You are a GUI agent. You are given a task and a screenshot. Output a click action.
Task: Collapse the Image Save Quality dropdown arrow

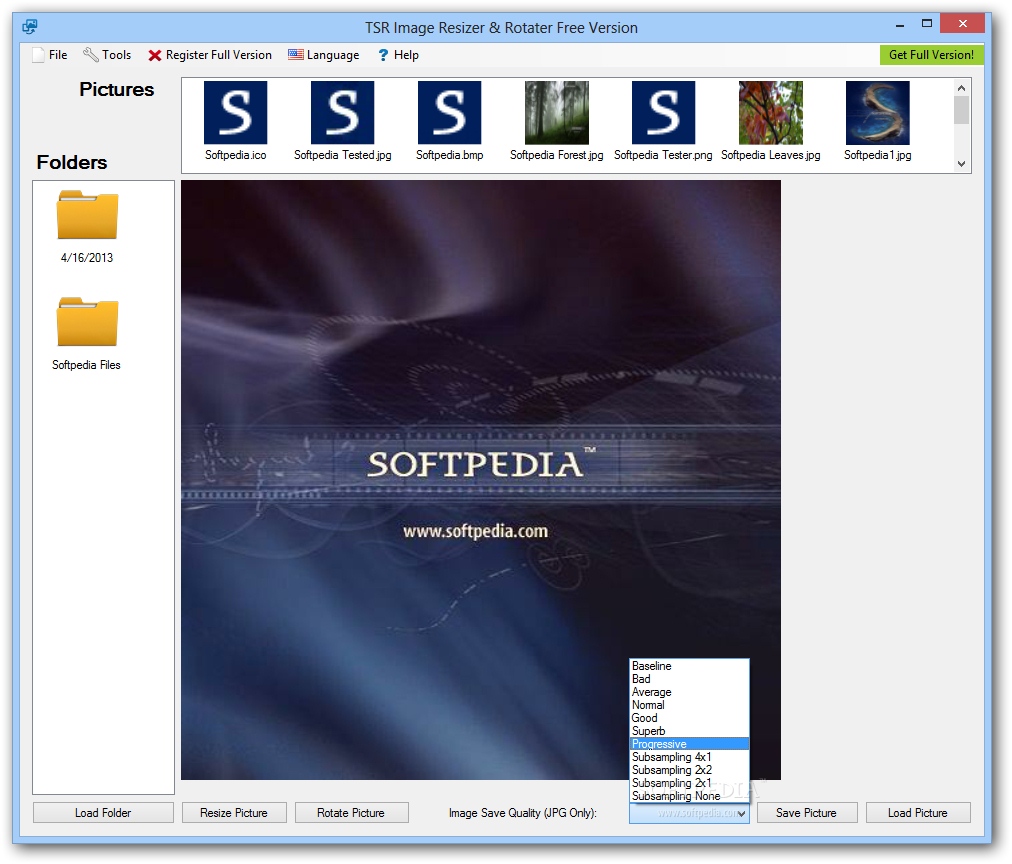[x=742, y=814]
